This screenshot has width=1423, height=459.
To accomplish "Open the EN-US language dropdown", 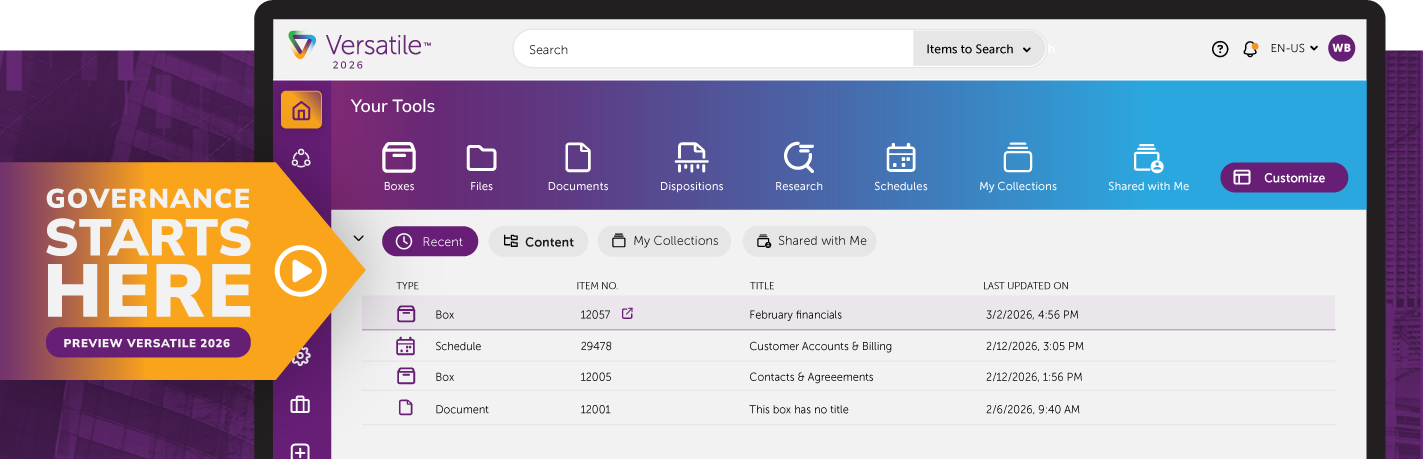I will click(1294, 48).
